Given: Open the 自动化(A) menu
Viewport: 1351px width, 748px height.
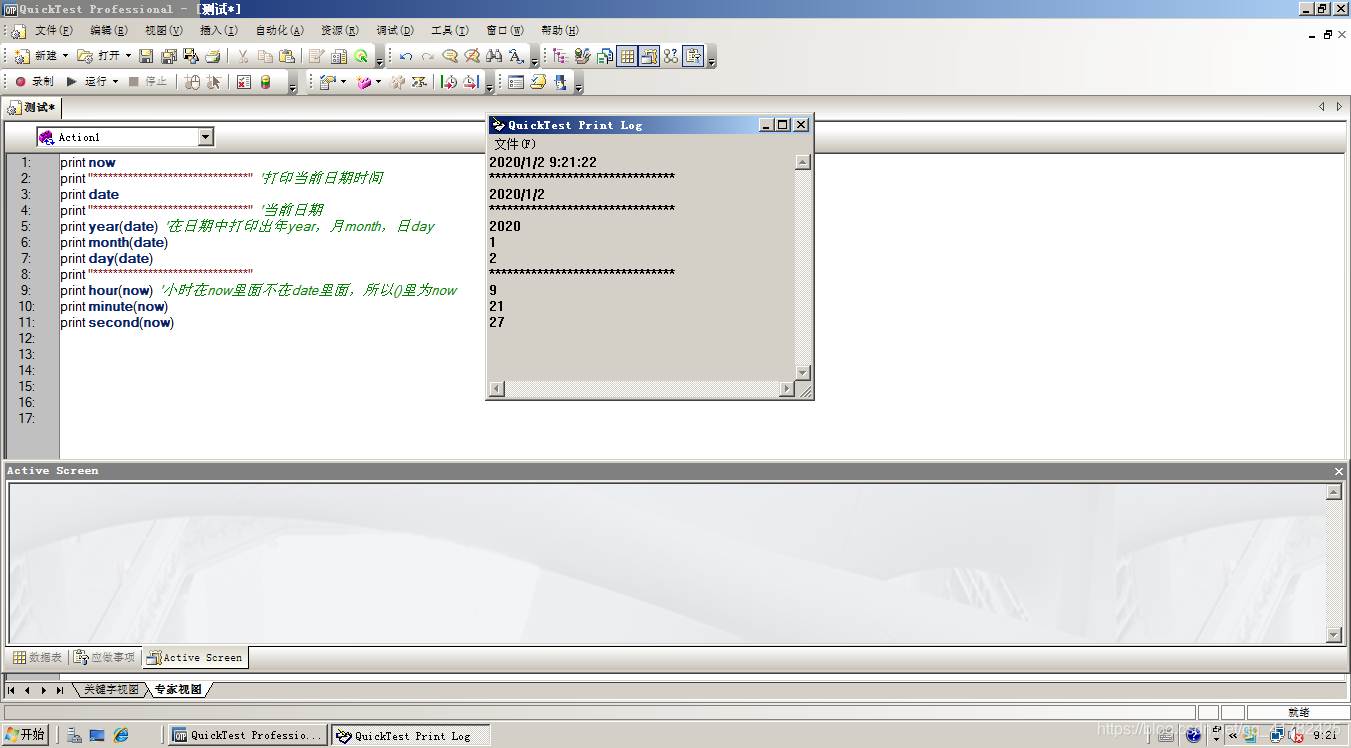Looking at the screenshot, I should click(x=280, y=31).
